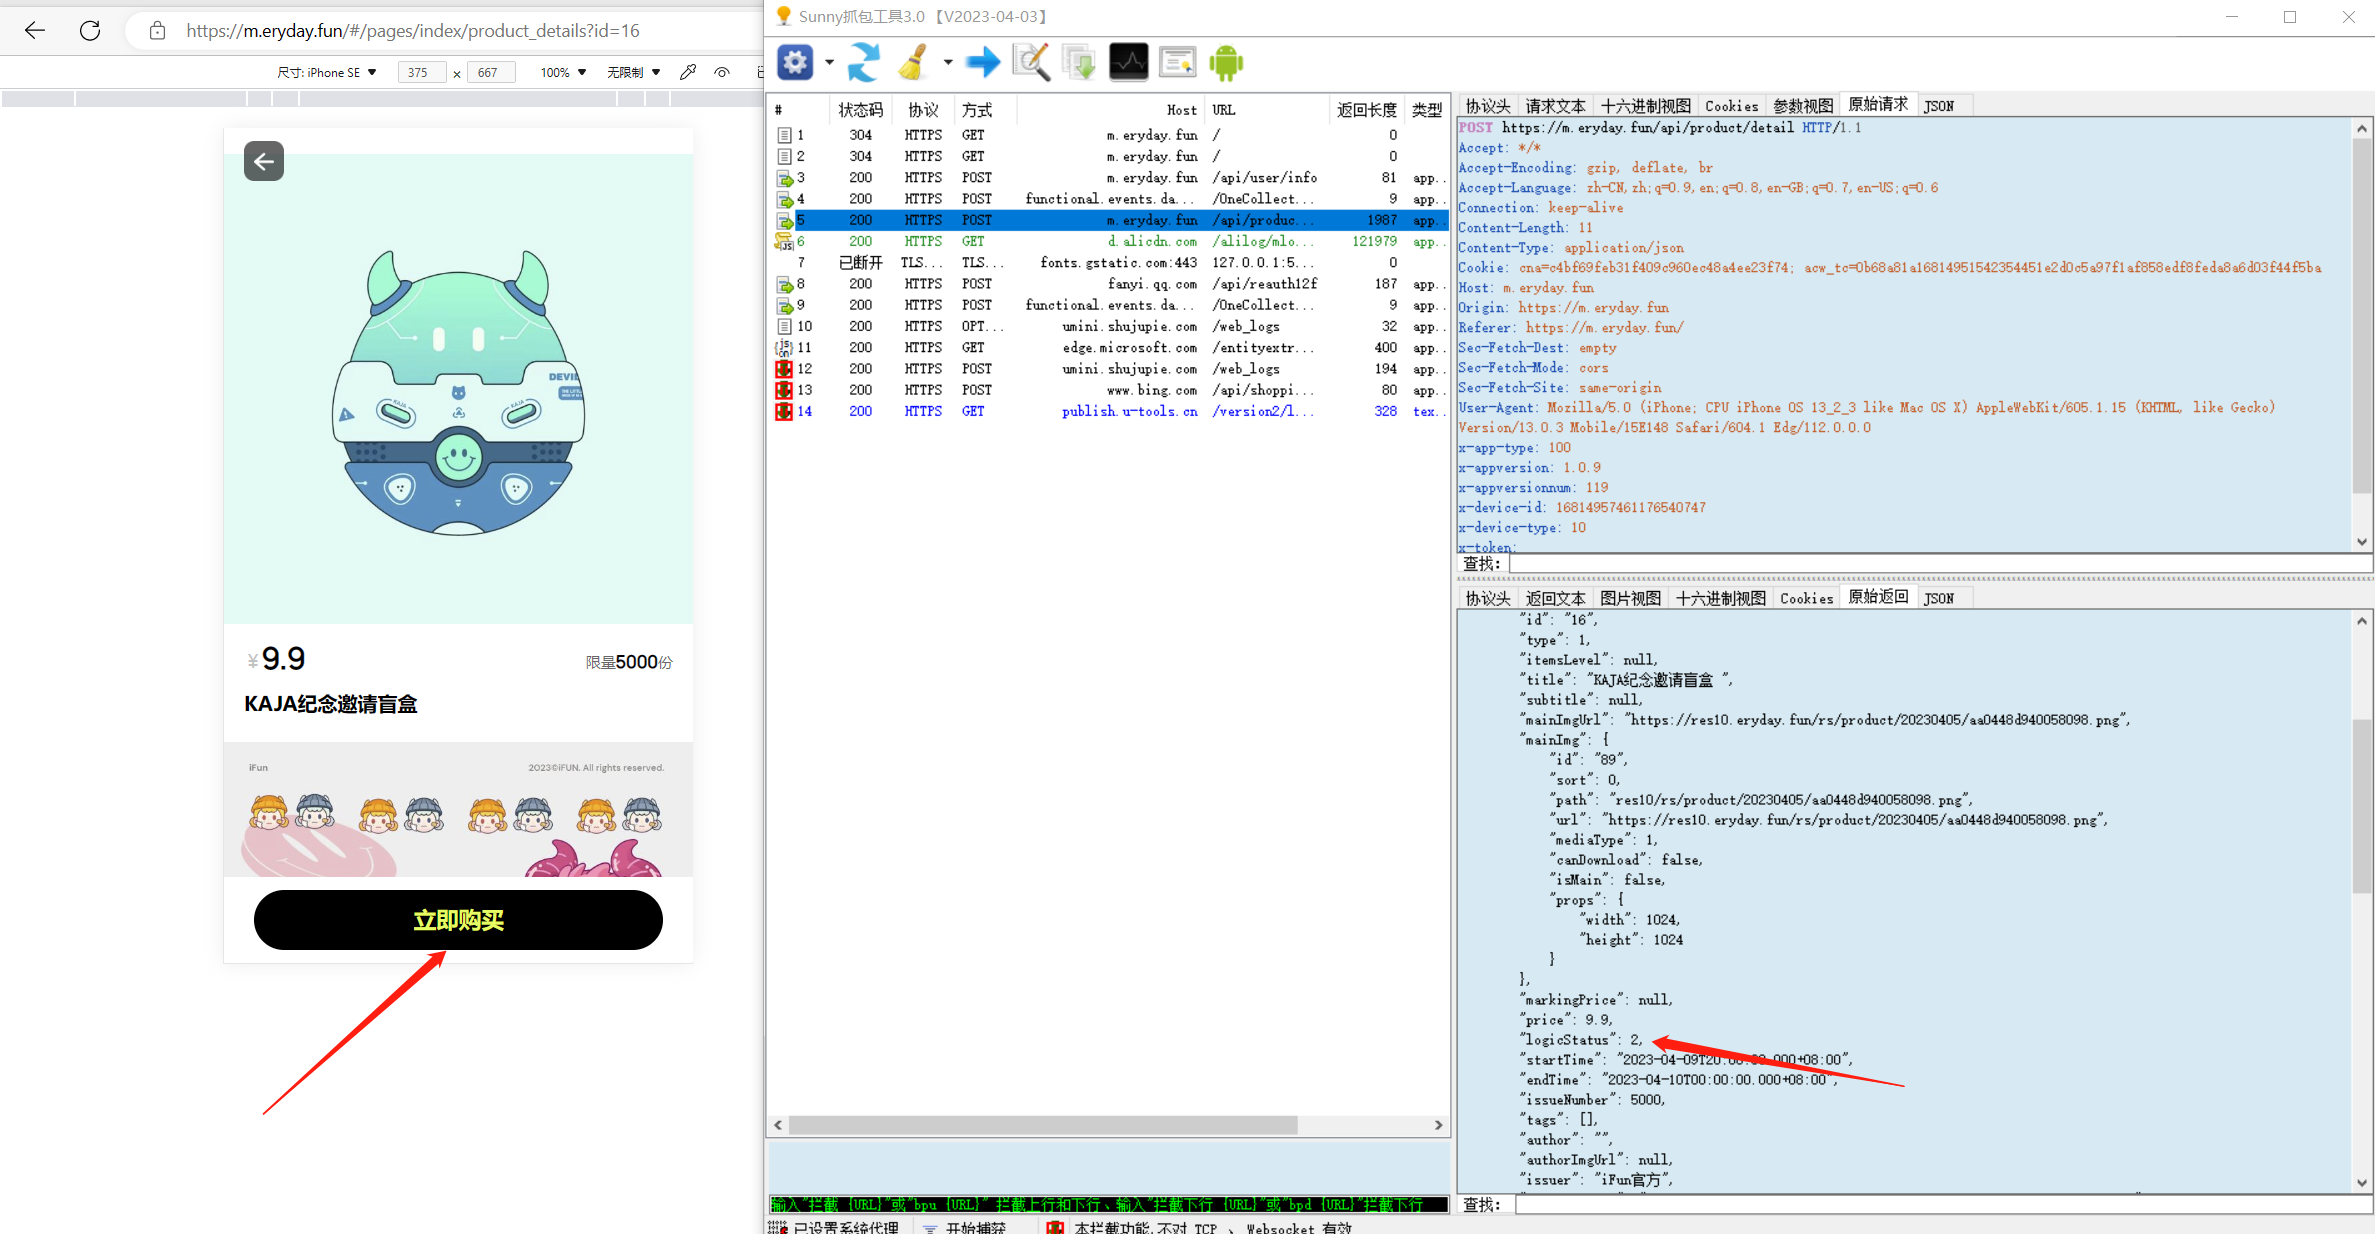Click the address bar lock icon
The height and width of the screenshot is (1234, 2375).
click(157, 30)
